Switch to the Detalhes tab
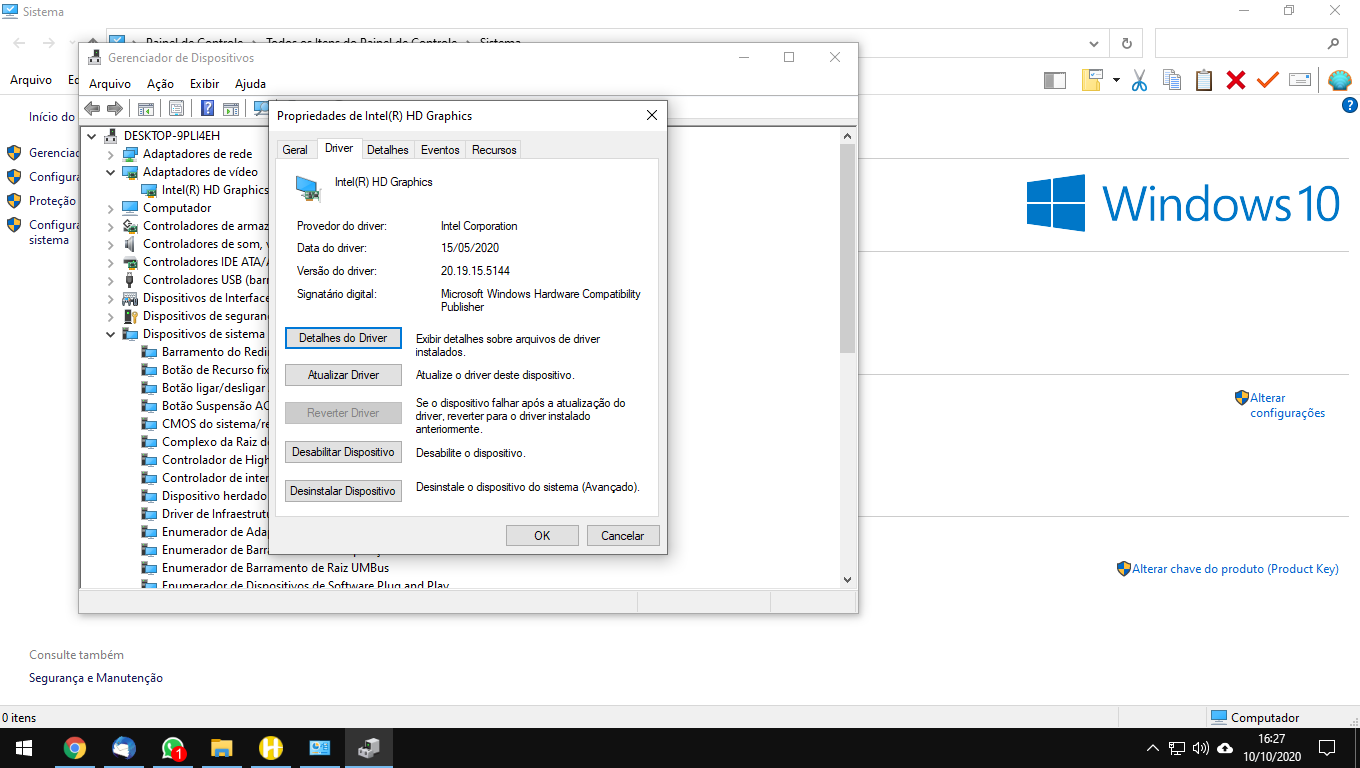The image size is (1360, 768). (388, 150)
